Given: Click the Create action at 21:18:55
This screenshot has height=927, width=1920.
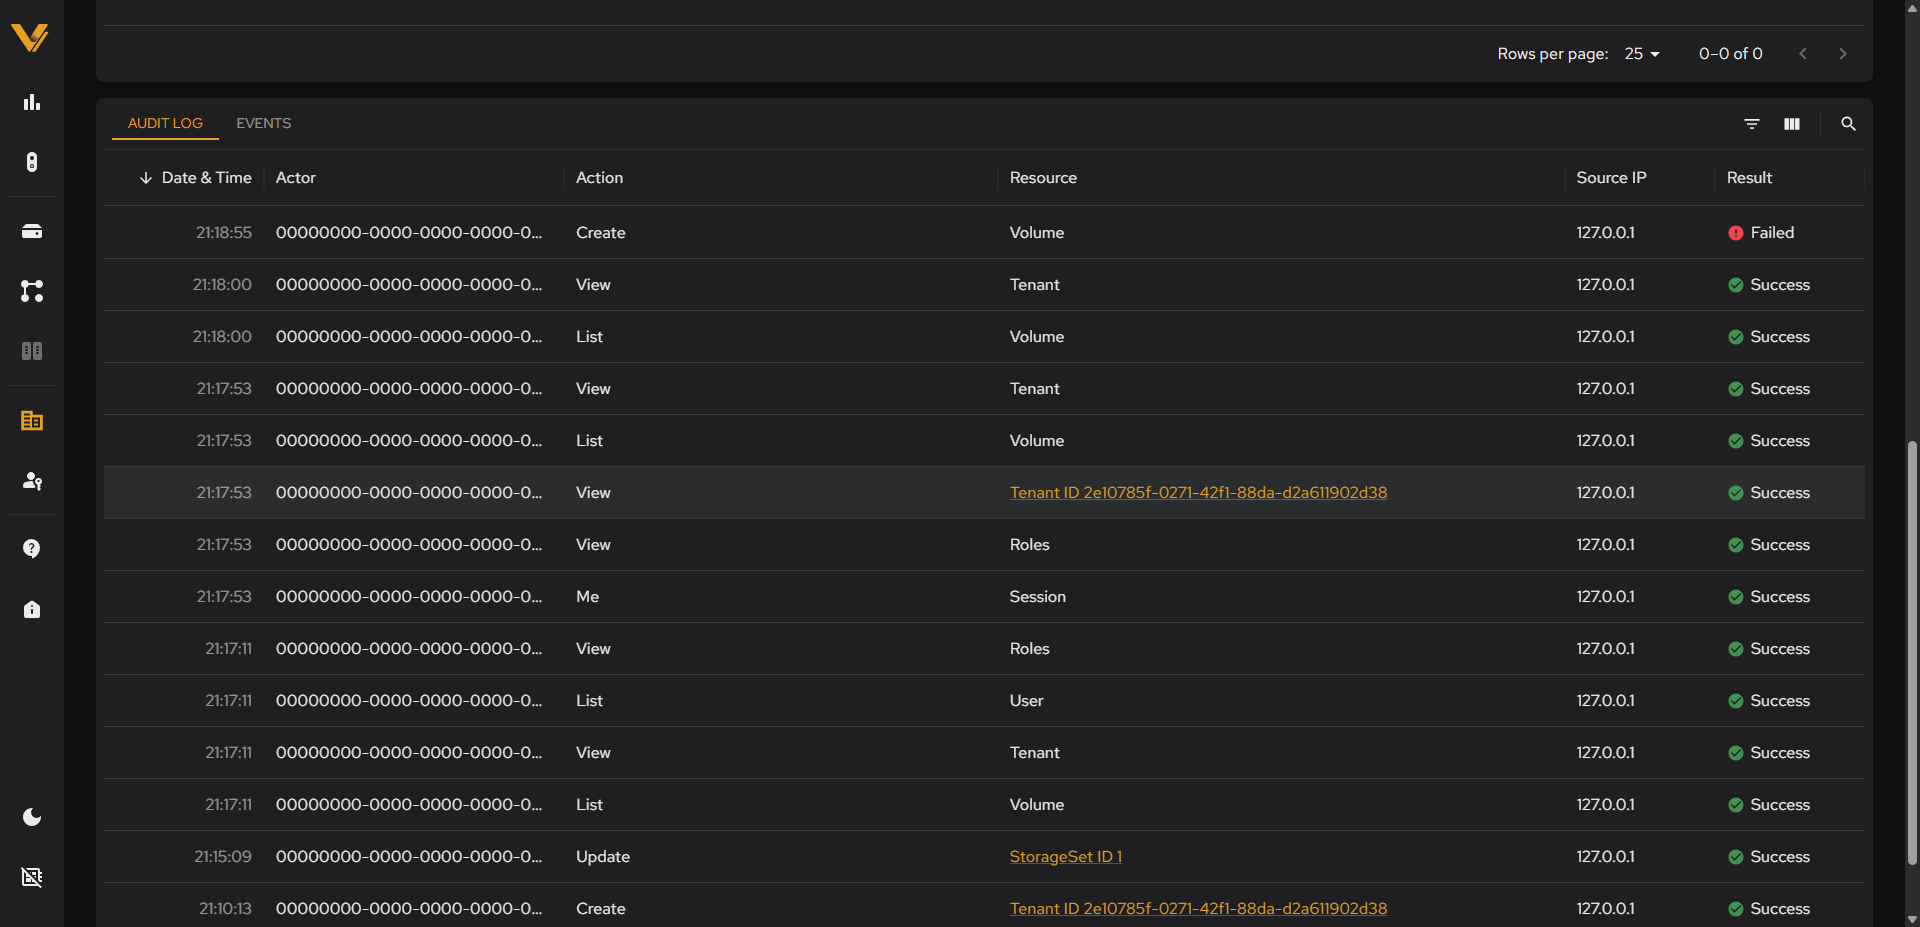Looking at the screenshot, I should [600, 233].
